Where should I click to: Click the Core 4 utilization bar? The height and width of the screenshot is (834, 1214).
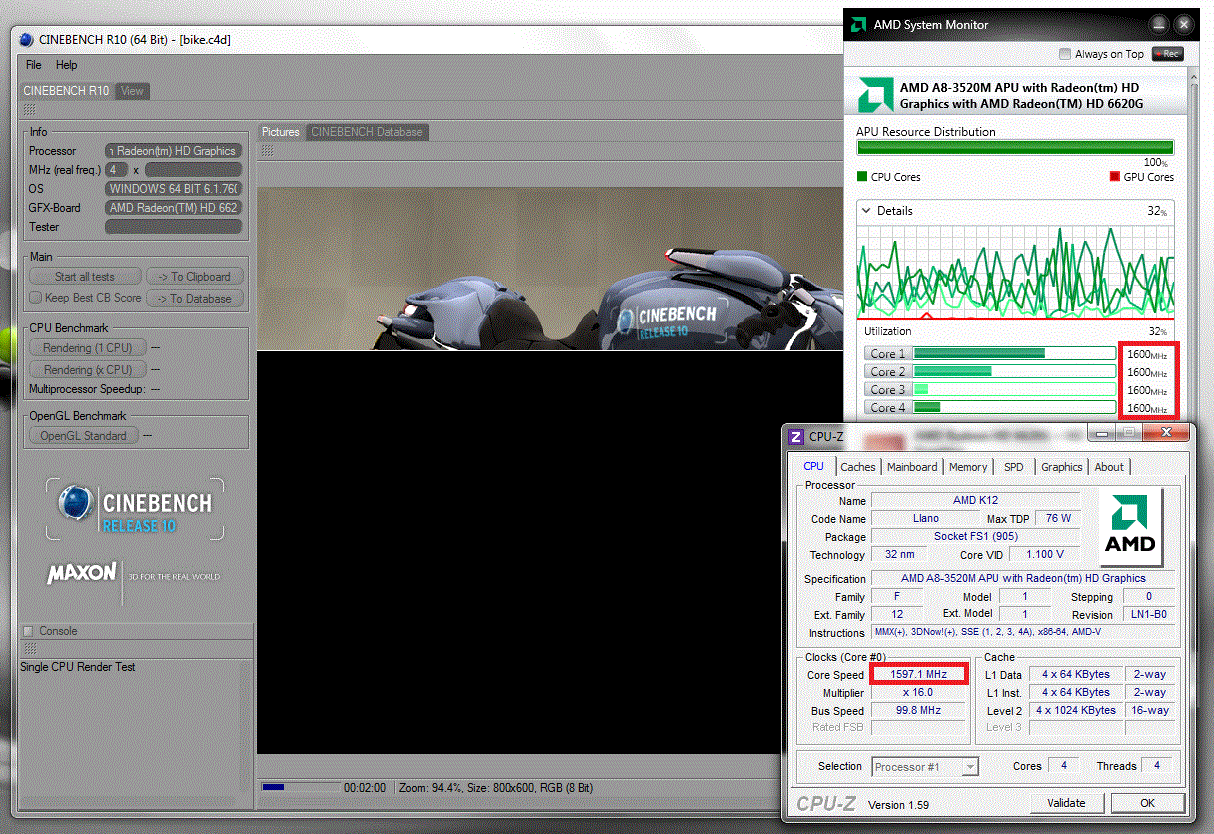tap(1014, 407)
